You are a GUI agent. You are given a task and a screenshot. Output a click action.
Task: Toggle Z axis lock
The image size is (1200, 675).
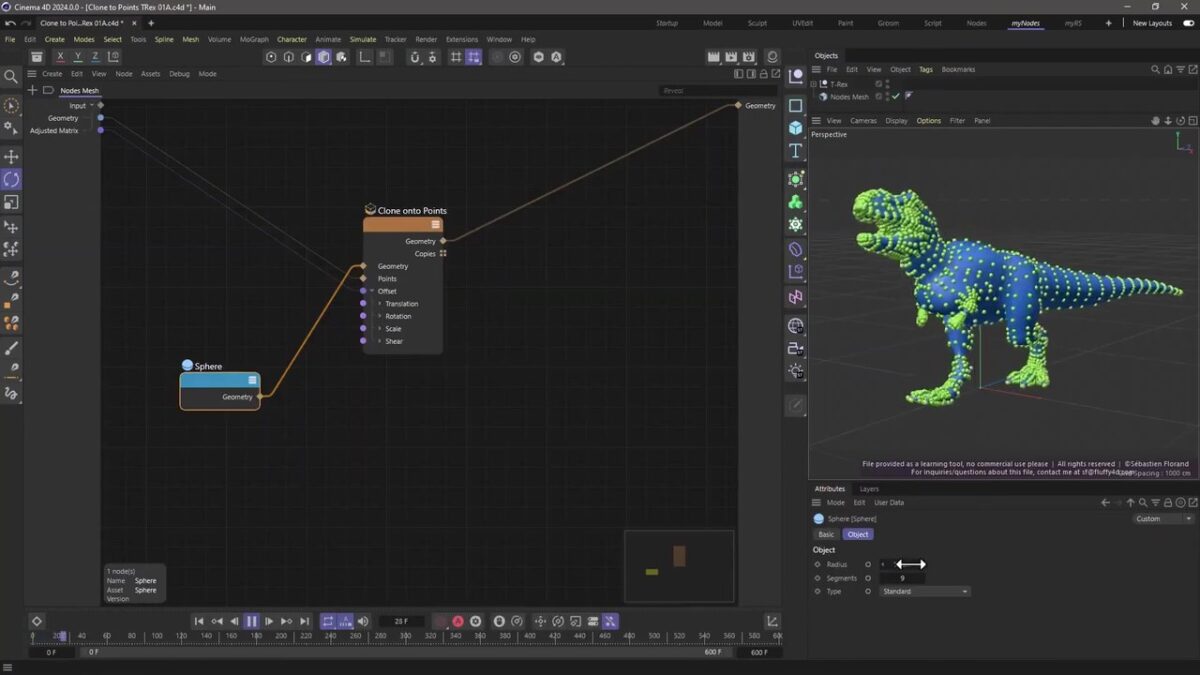(x=95, y=57)
